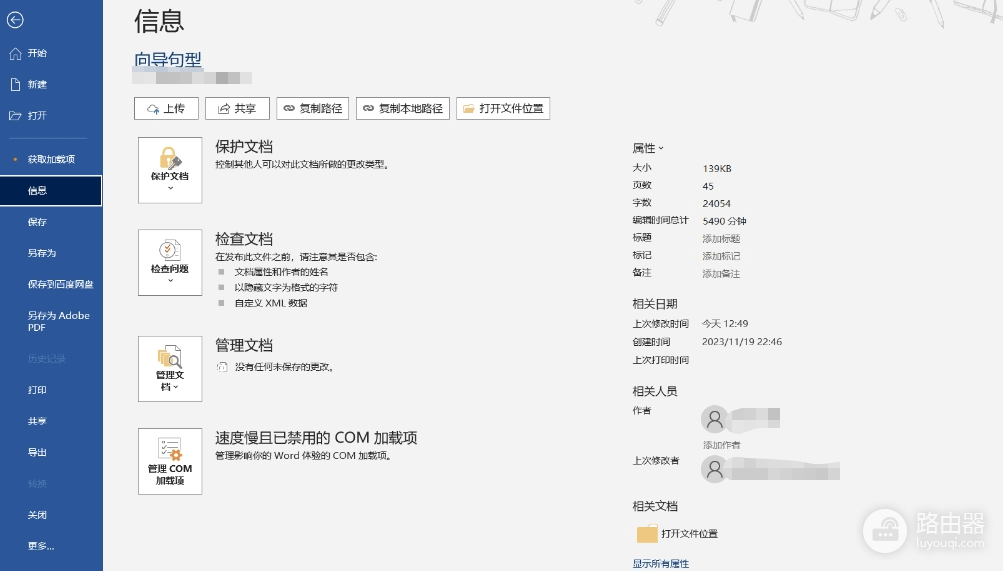Select the 信息 tab in sidebar

point(51,191)
